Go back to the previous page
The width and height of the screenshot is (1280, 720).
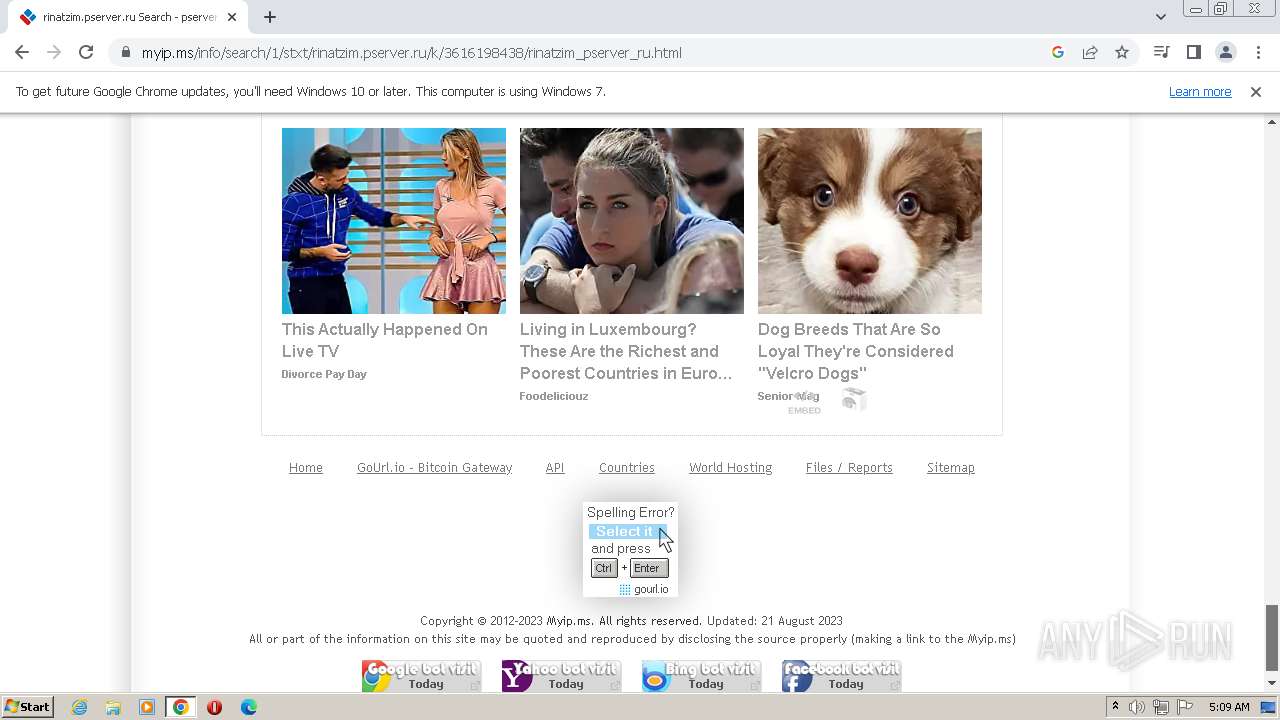[22, 53]
